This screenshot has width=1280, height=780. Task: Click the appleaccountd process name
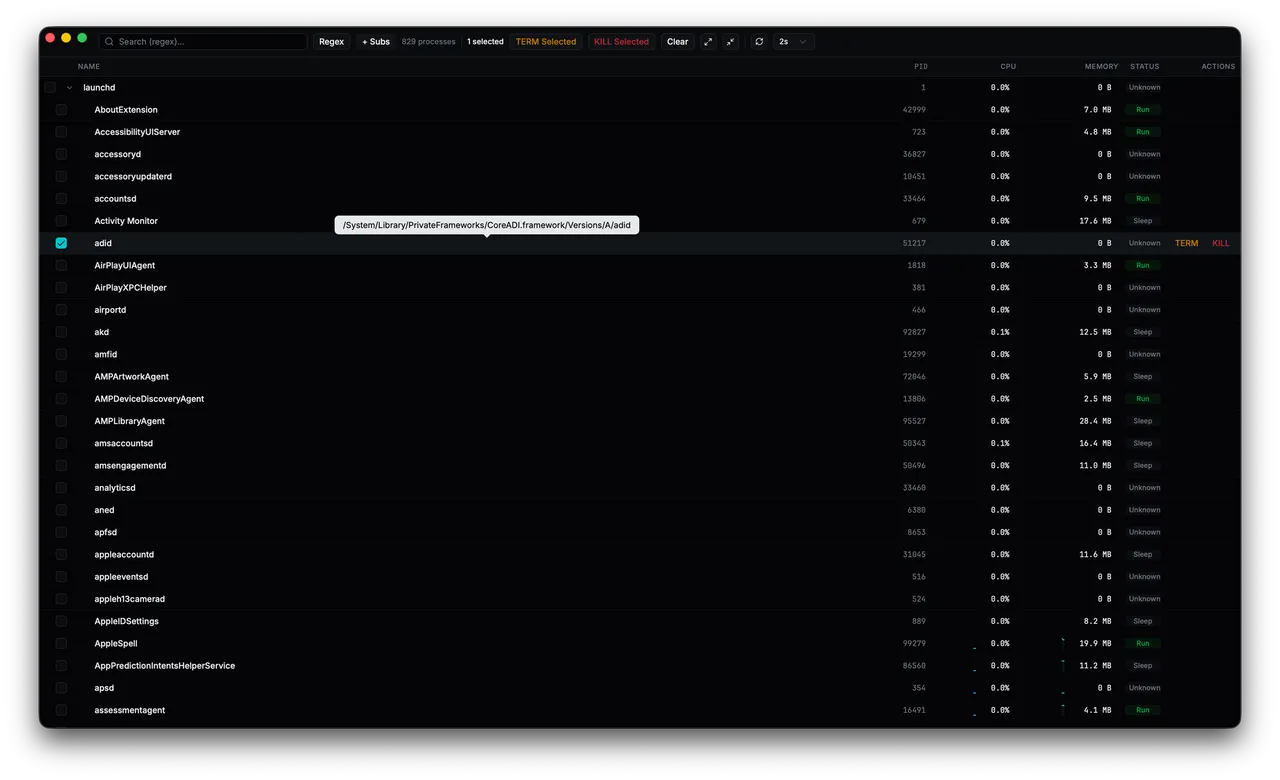coord(124,555)
